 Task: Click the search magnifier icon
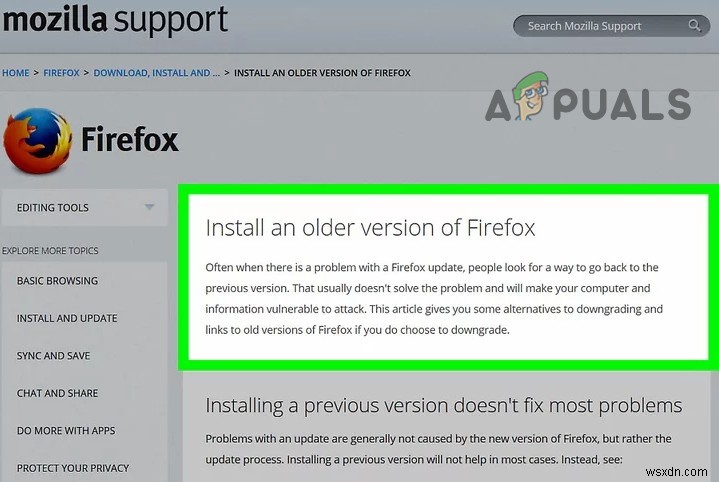tap(694, 26)
